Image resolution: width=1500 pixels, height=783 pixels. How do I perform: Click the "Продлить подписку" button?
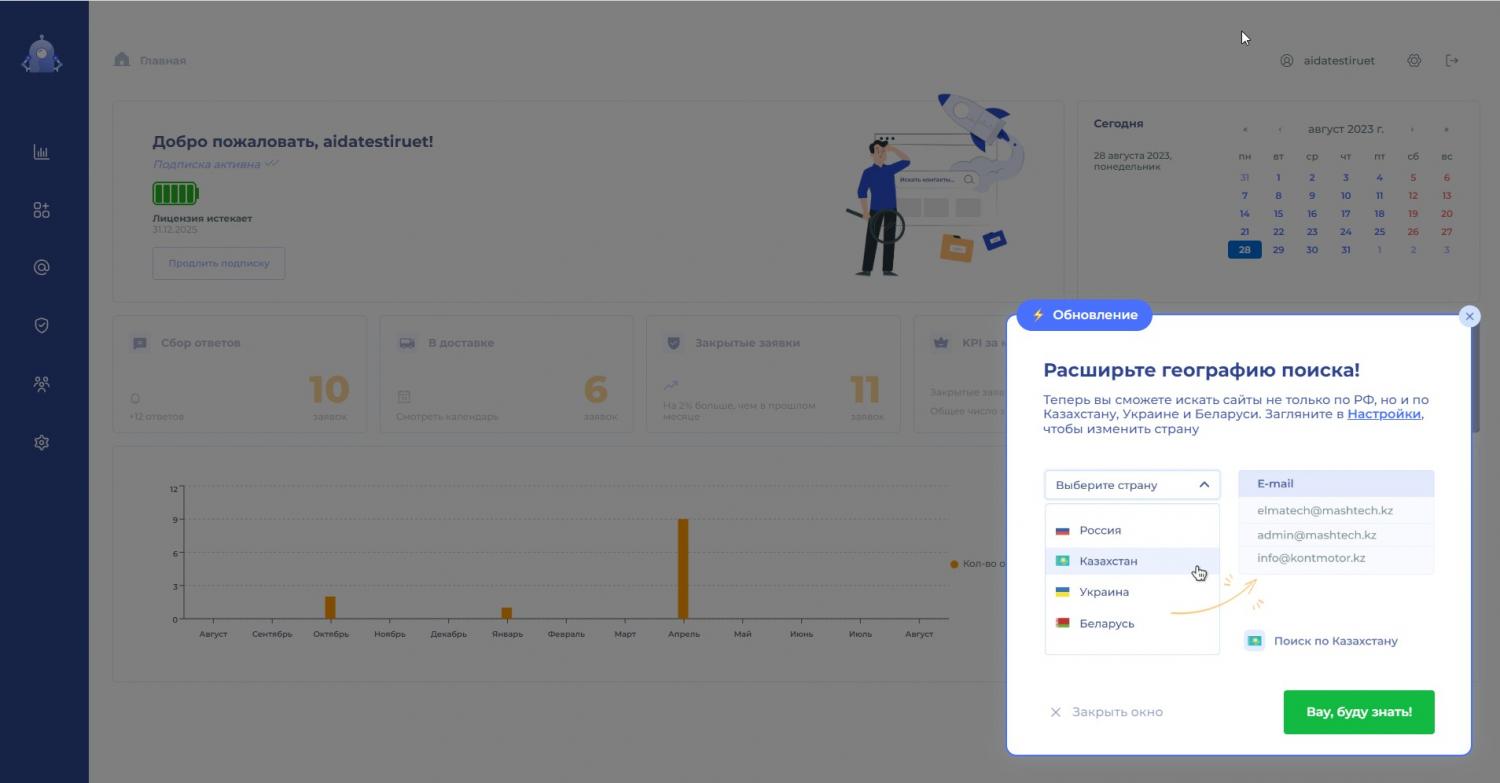click(x=219, y=264)
